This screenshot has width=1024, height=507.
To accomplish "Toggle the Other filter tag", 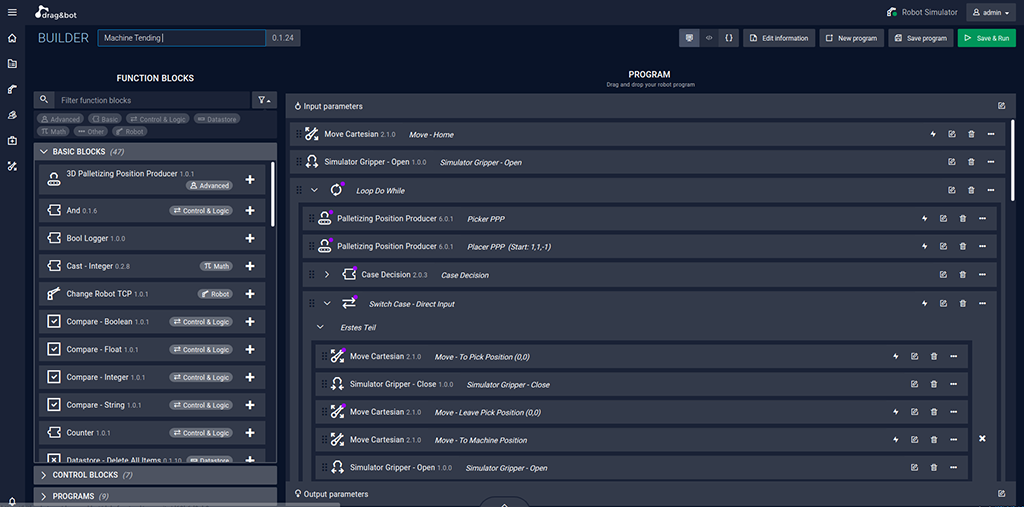I will coord(91,131).
